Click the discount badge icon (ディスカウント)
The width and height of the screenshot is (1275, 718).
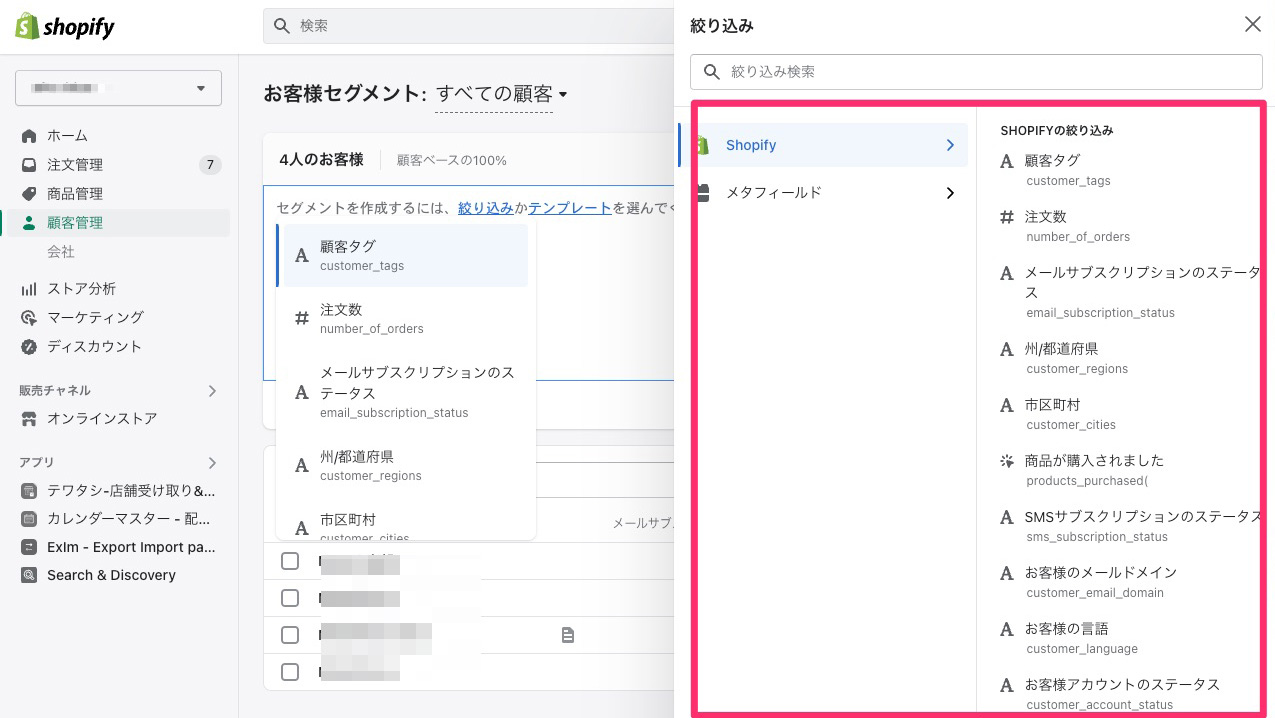pos(29,347)
